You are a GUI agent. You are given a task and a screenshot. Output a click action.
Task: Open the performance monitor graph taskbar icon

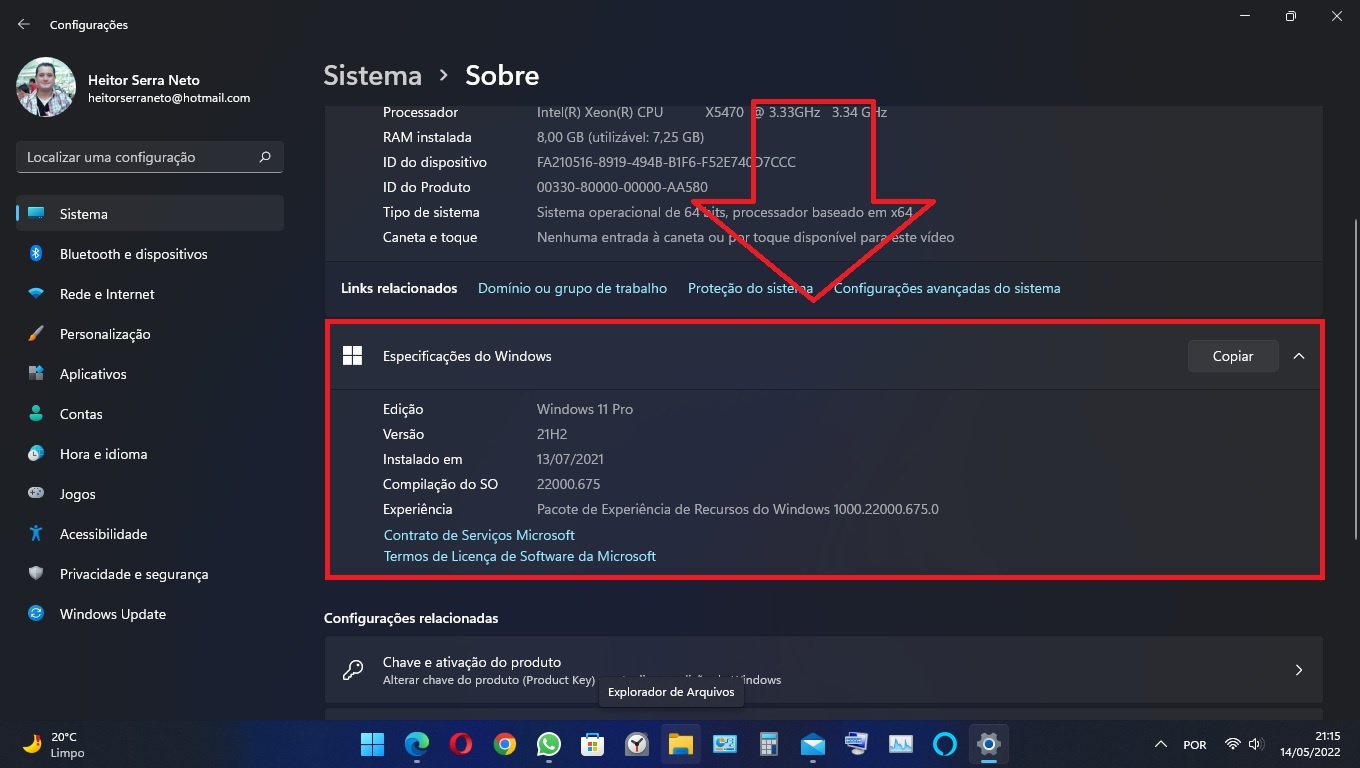pos(901,744)
